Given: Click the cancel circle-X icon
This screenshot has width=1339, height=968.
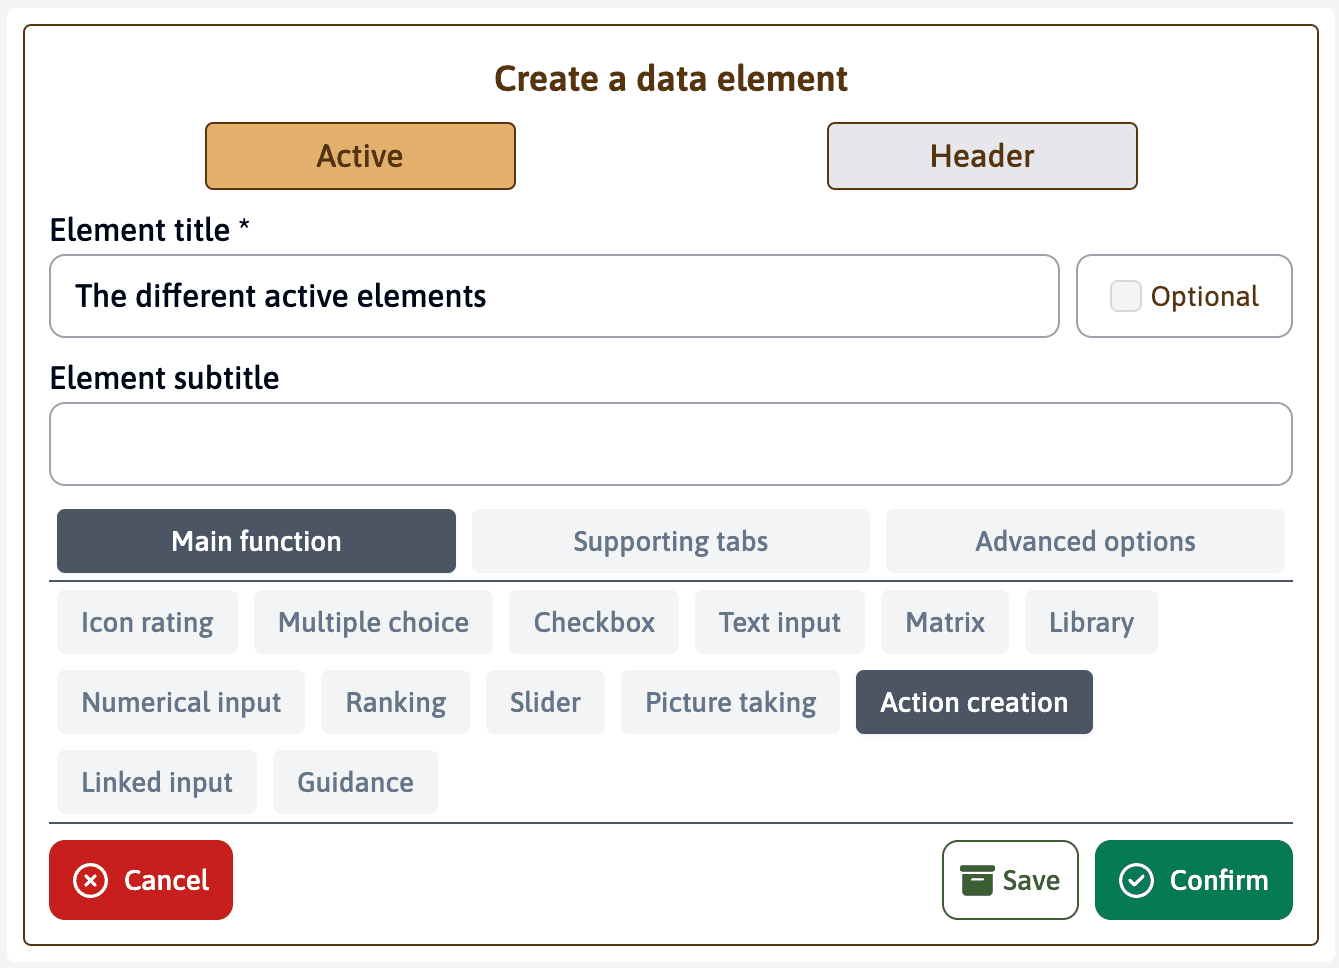Looking at the screenshot, I should [89, 880].
